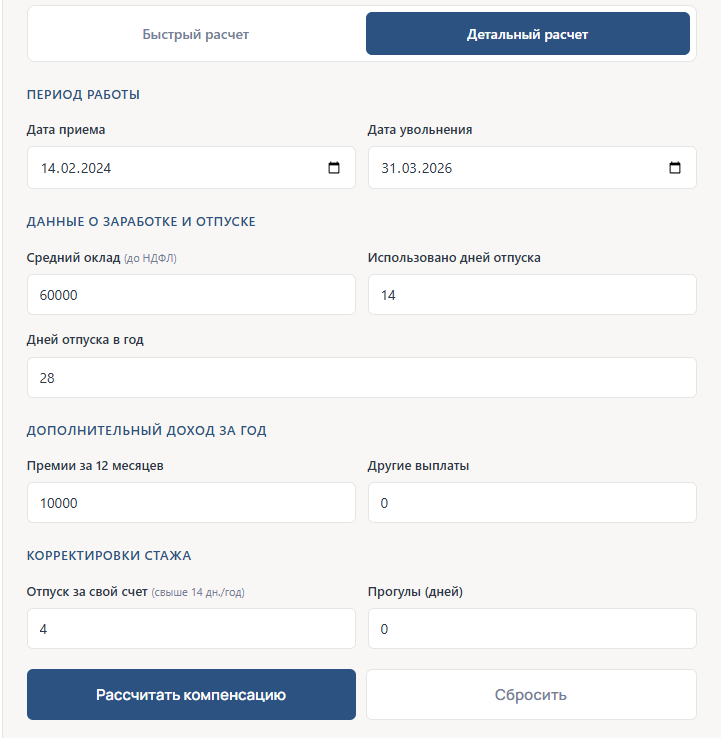Select the Отпуск за свой счет input
The image size is (721, 738).
(x=191, y=629)
